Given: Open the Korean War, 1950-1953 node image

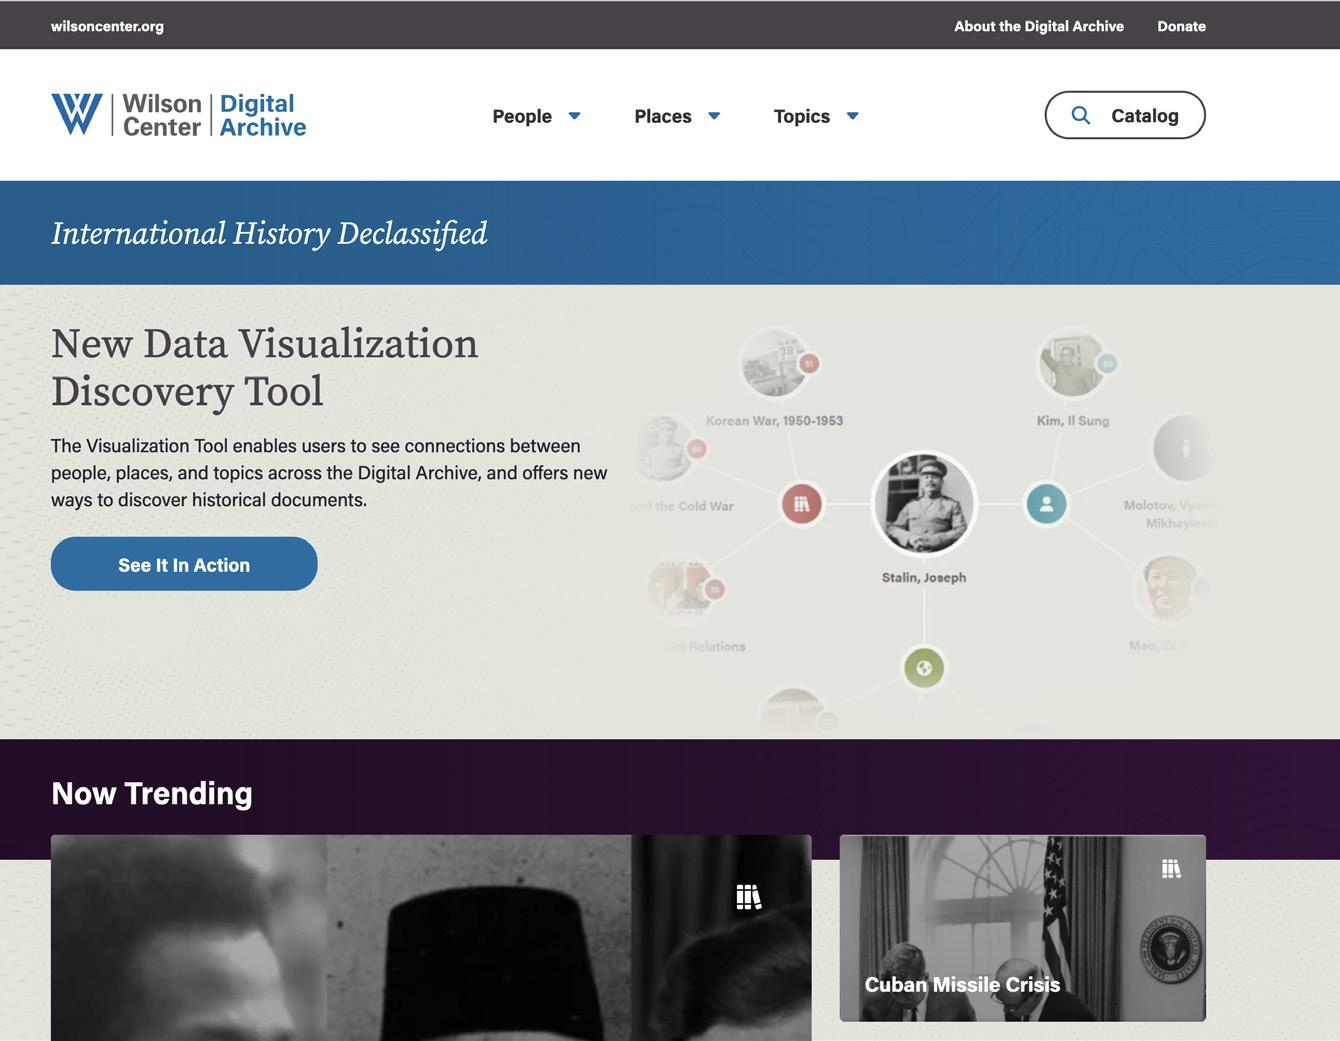Looking at the screenshot, I should pos(775,364).
